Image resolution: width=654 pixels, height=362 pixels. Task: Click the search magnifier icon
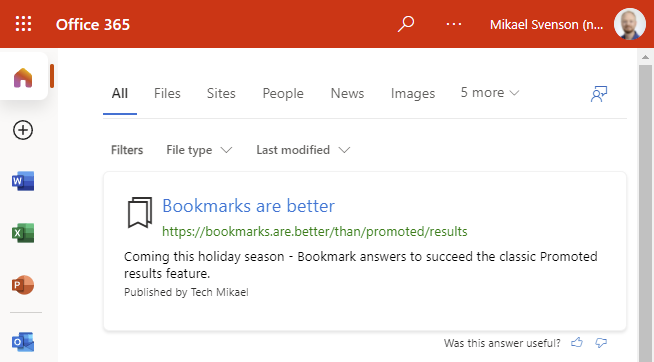pyautogui.click(x=405, y=24)
